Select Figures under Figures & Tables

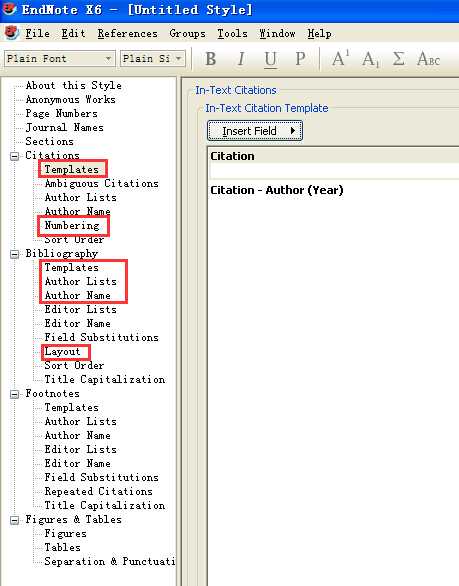point(65,534)
